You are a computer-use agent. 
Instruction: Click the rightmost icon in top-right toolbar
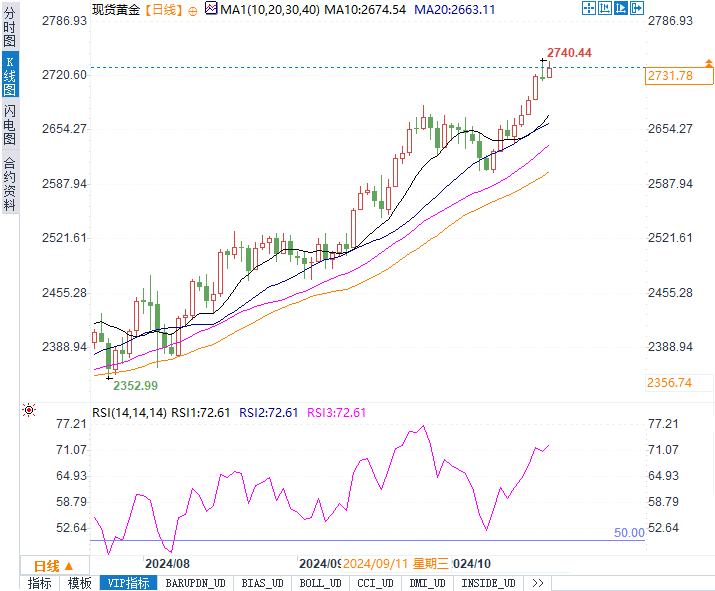639,8
